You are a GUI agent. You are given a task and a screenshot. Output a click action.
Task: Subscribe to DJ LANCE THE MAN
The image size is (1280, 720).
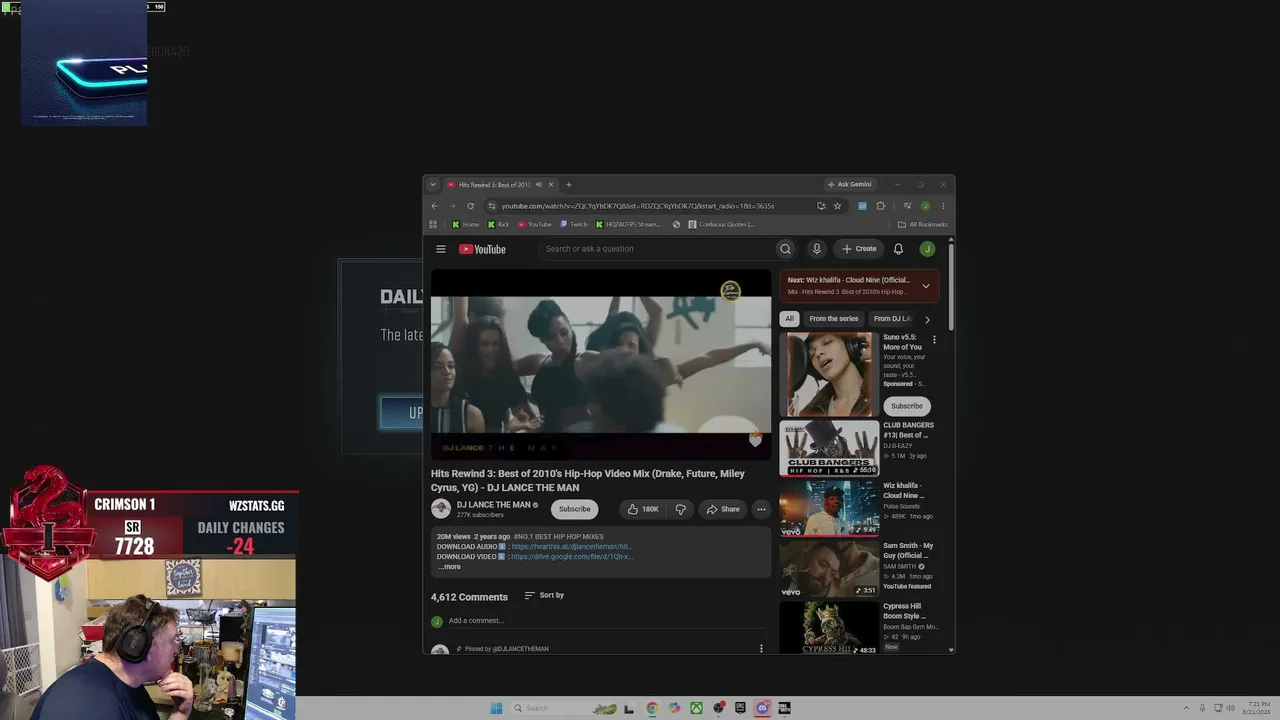[574, 509]
